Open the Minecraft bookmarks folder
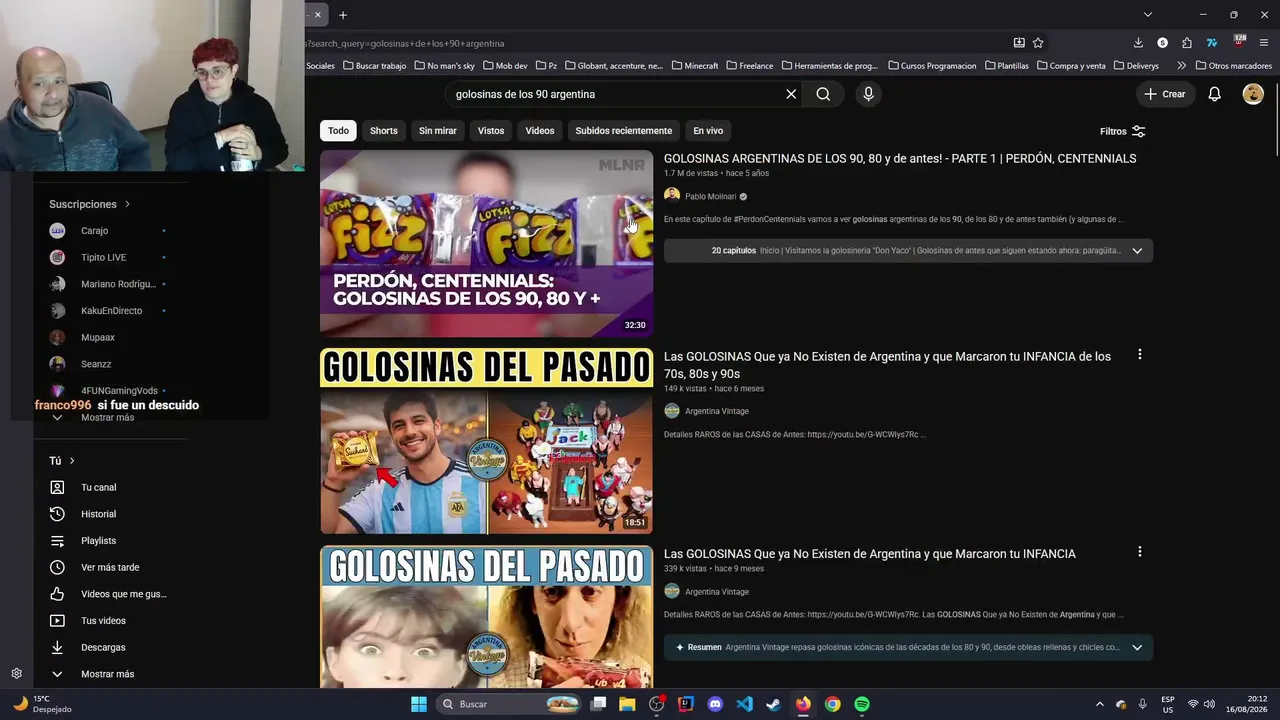 [x=695, y=66]
